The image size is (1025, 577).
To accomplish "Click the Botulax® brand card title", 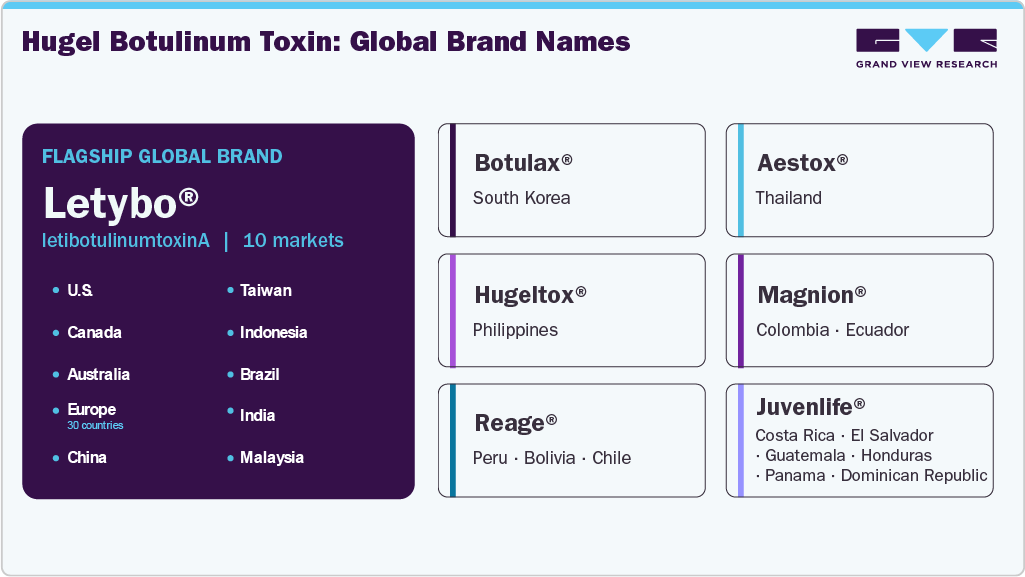I will 523,163.
